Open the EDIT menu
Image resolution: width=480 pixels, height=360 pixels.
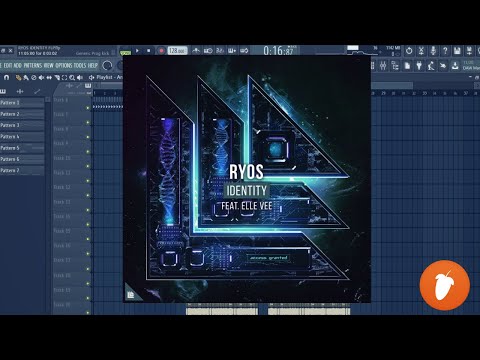pos(8,65)
